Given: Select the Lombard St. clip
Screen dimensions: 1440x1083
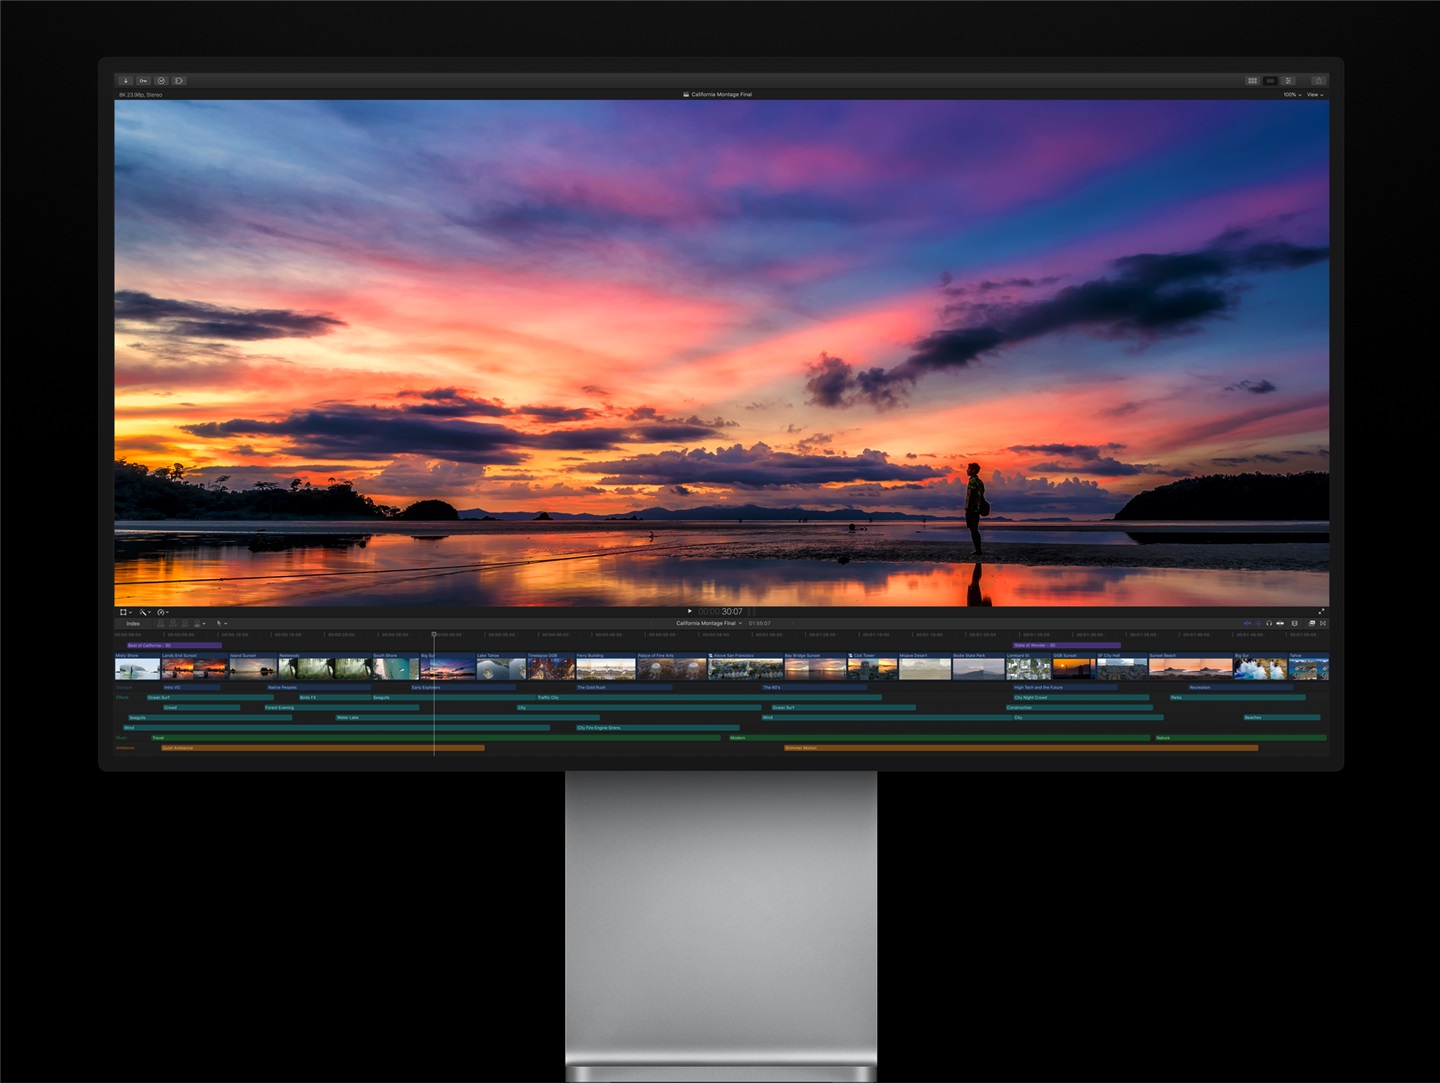Looking at the screenshot, I should click(1028, 667).
